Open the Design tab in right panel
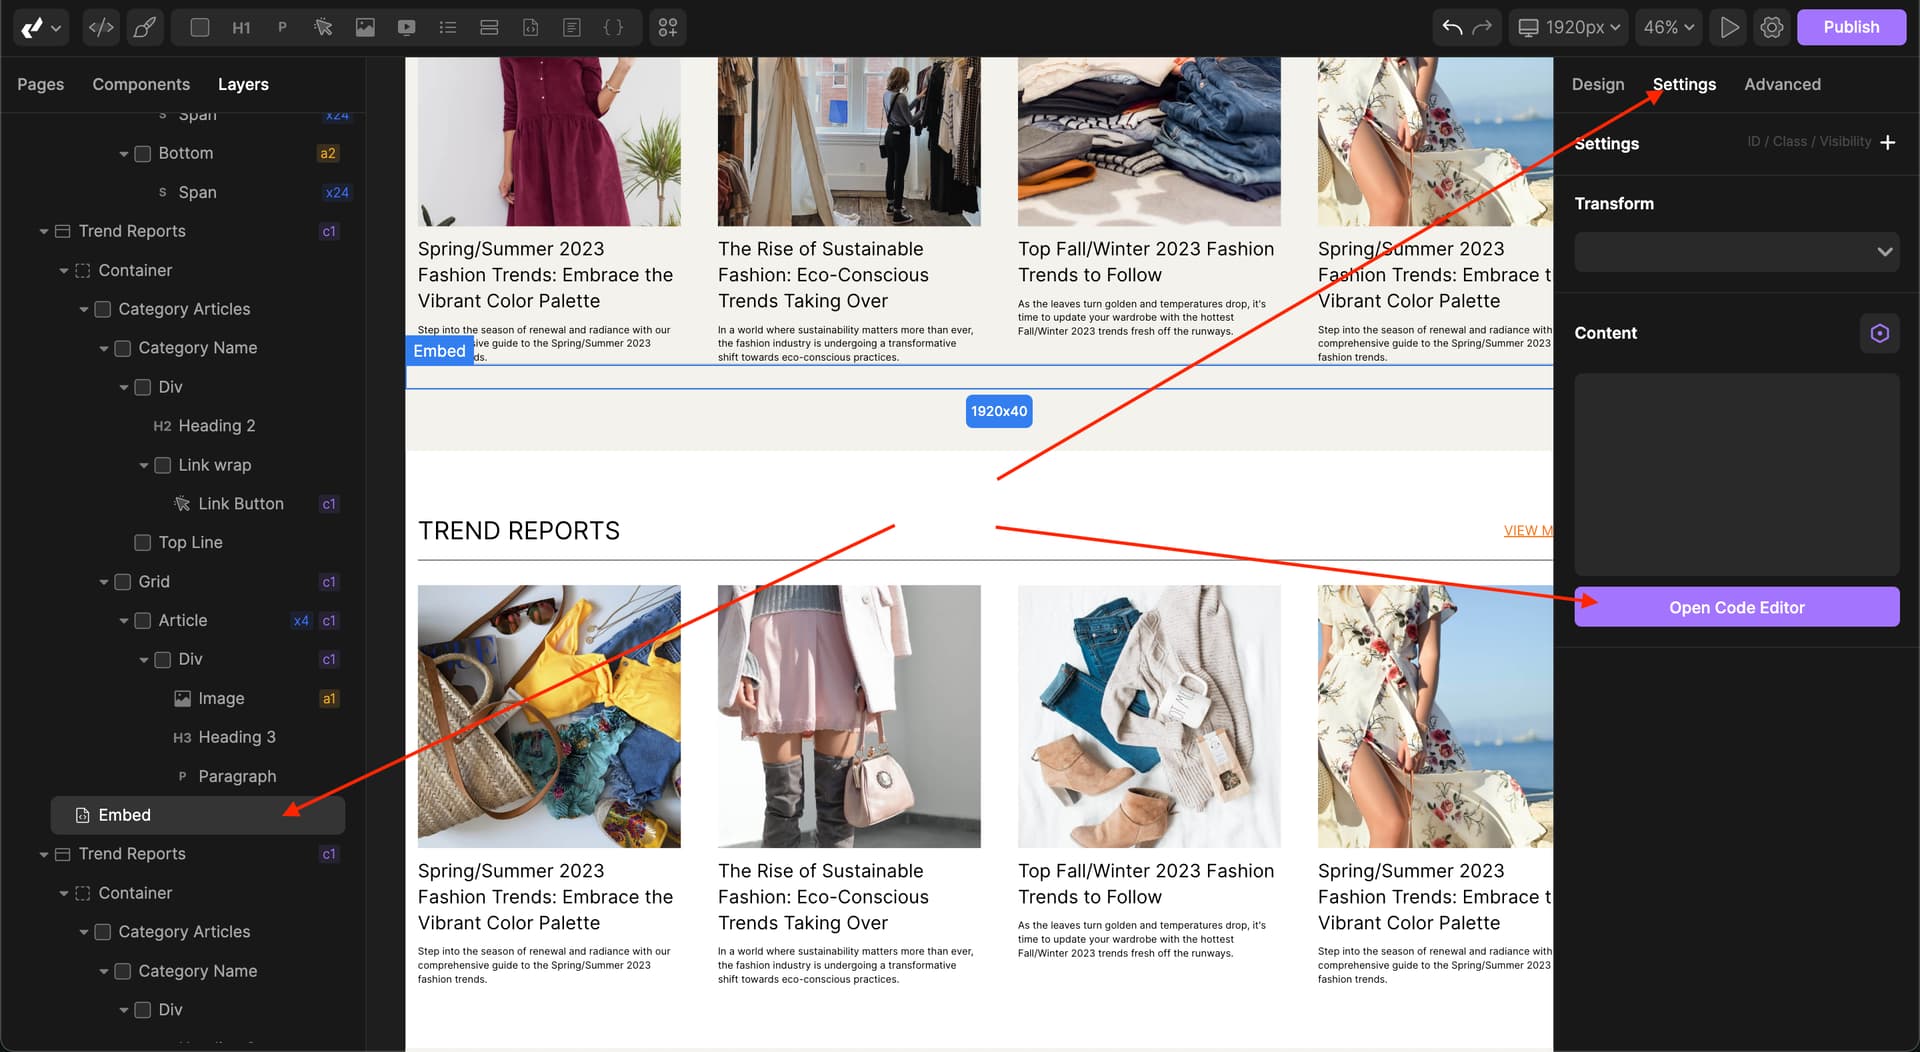Viewport: 1920px width, 1052px height. click(x=1597, y=84)
